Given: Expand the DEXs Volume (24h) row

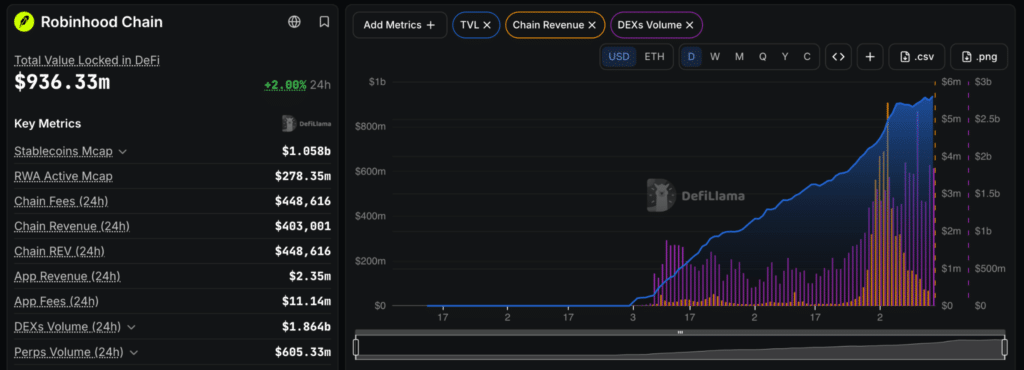Looking at the screenshot, I should click(131, 327).
